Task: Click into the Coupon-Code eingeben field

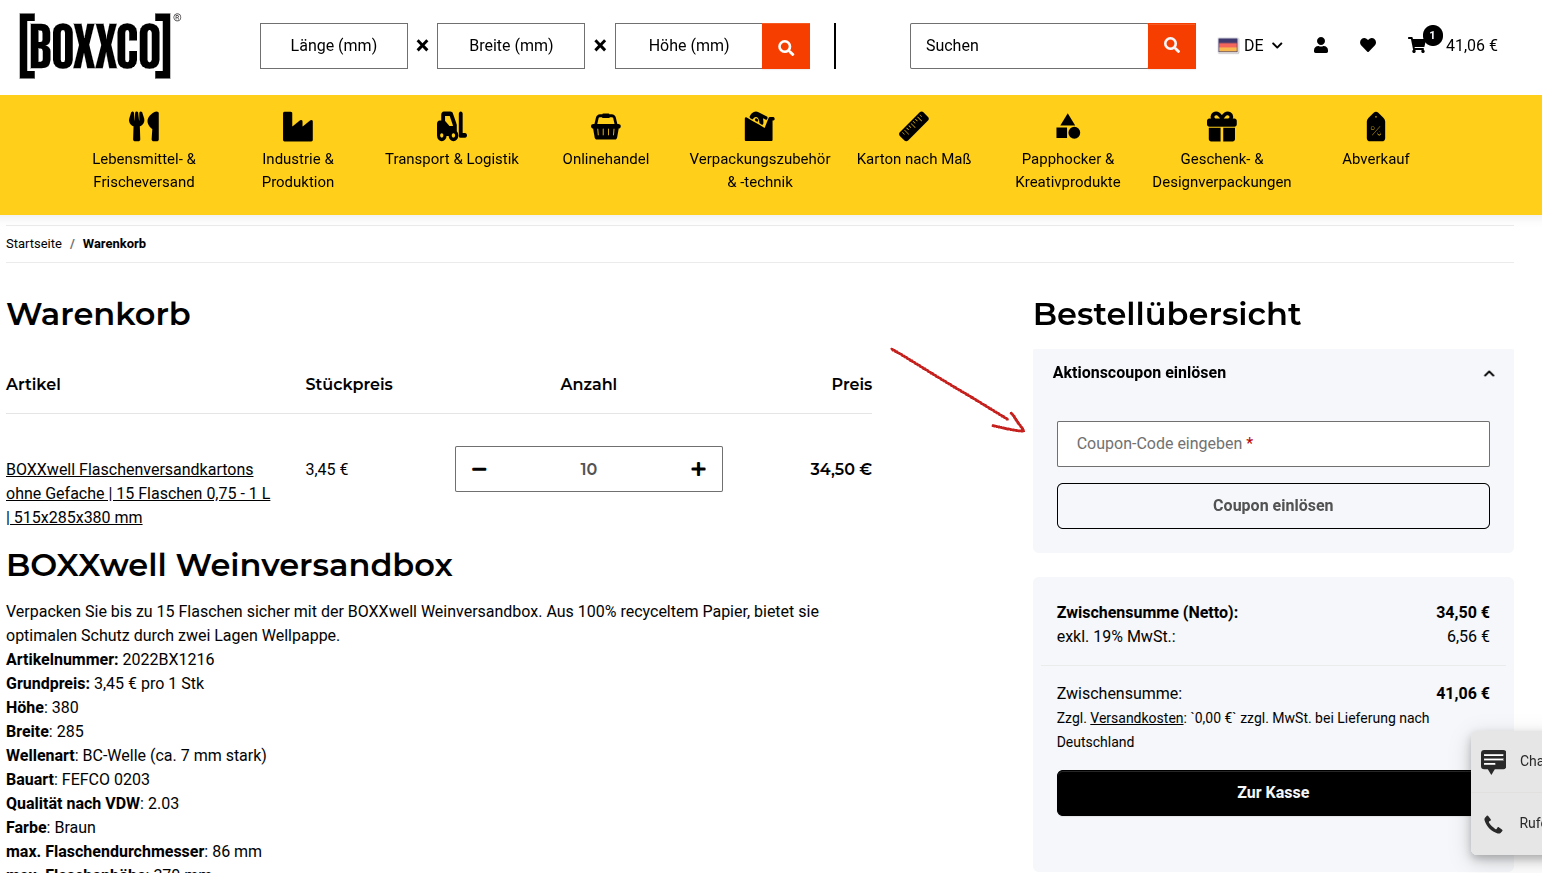Action: coord(1272,443)
